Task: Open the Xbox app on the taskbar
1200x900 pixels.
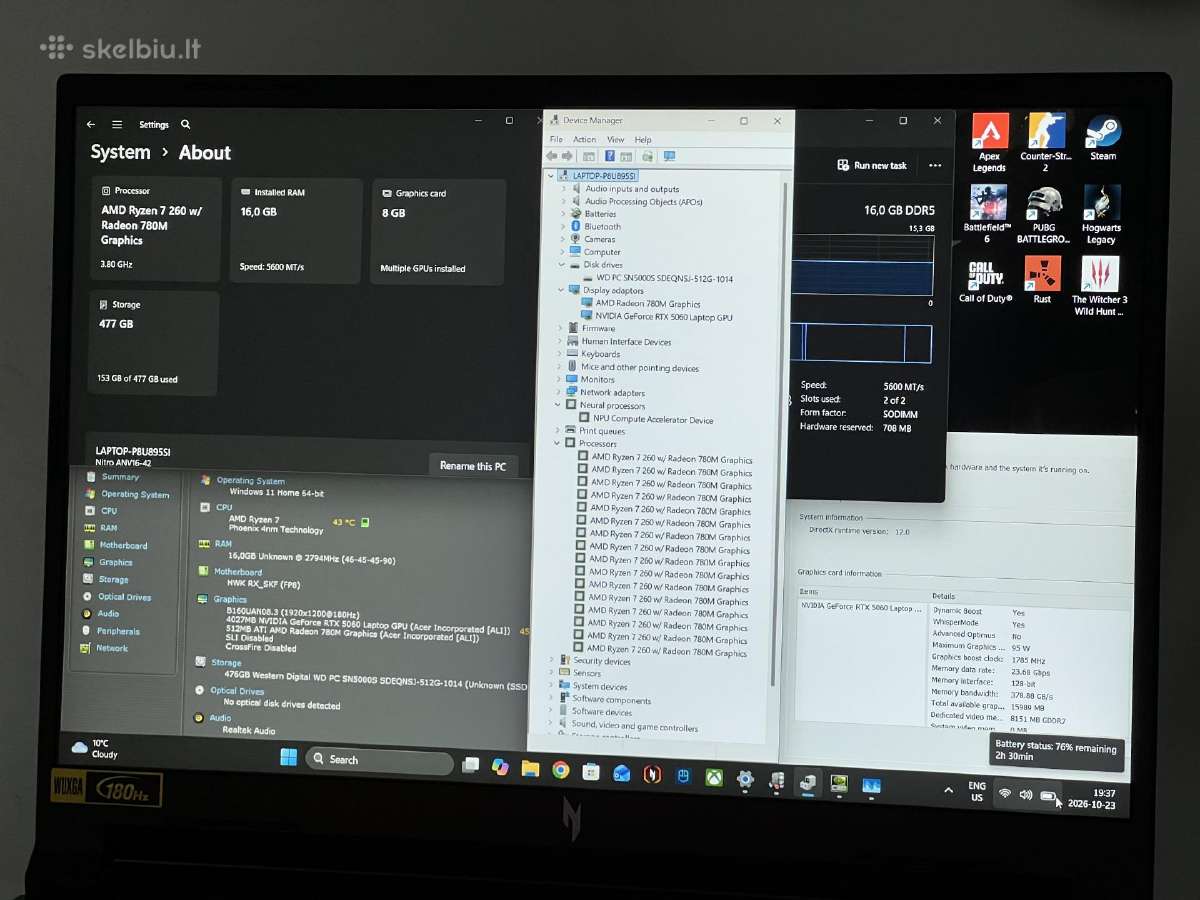Action: coord(714,777)
